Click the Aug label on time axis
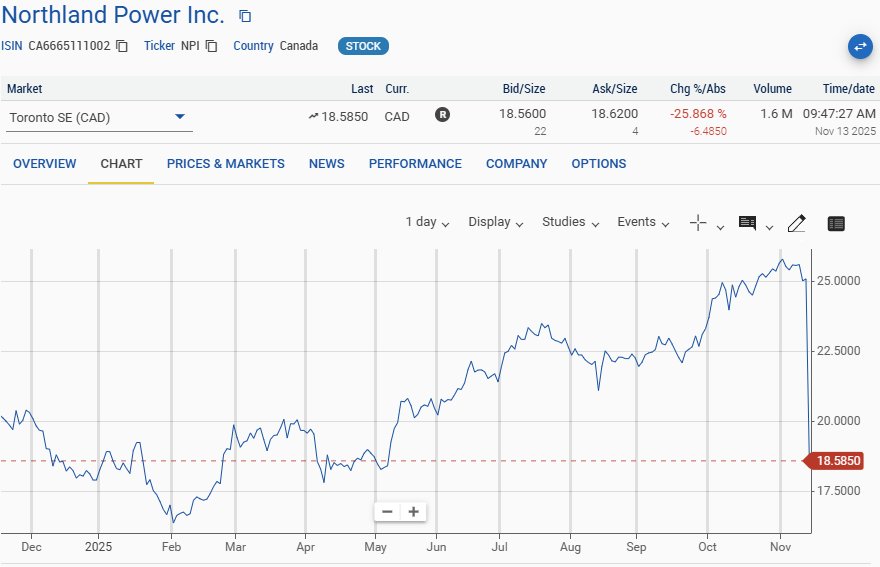This screenshot has width=880, height=567. 570,547
